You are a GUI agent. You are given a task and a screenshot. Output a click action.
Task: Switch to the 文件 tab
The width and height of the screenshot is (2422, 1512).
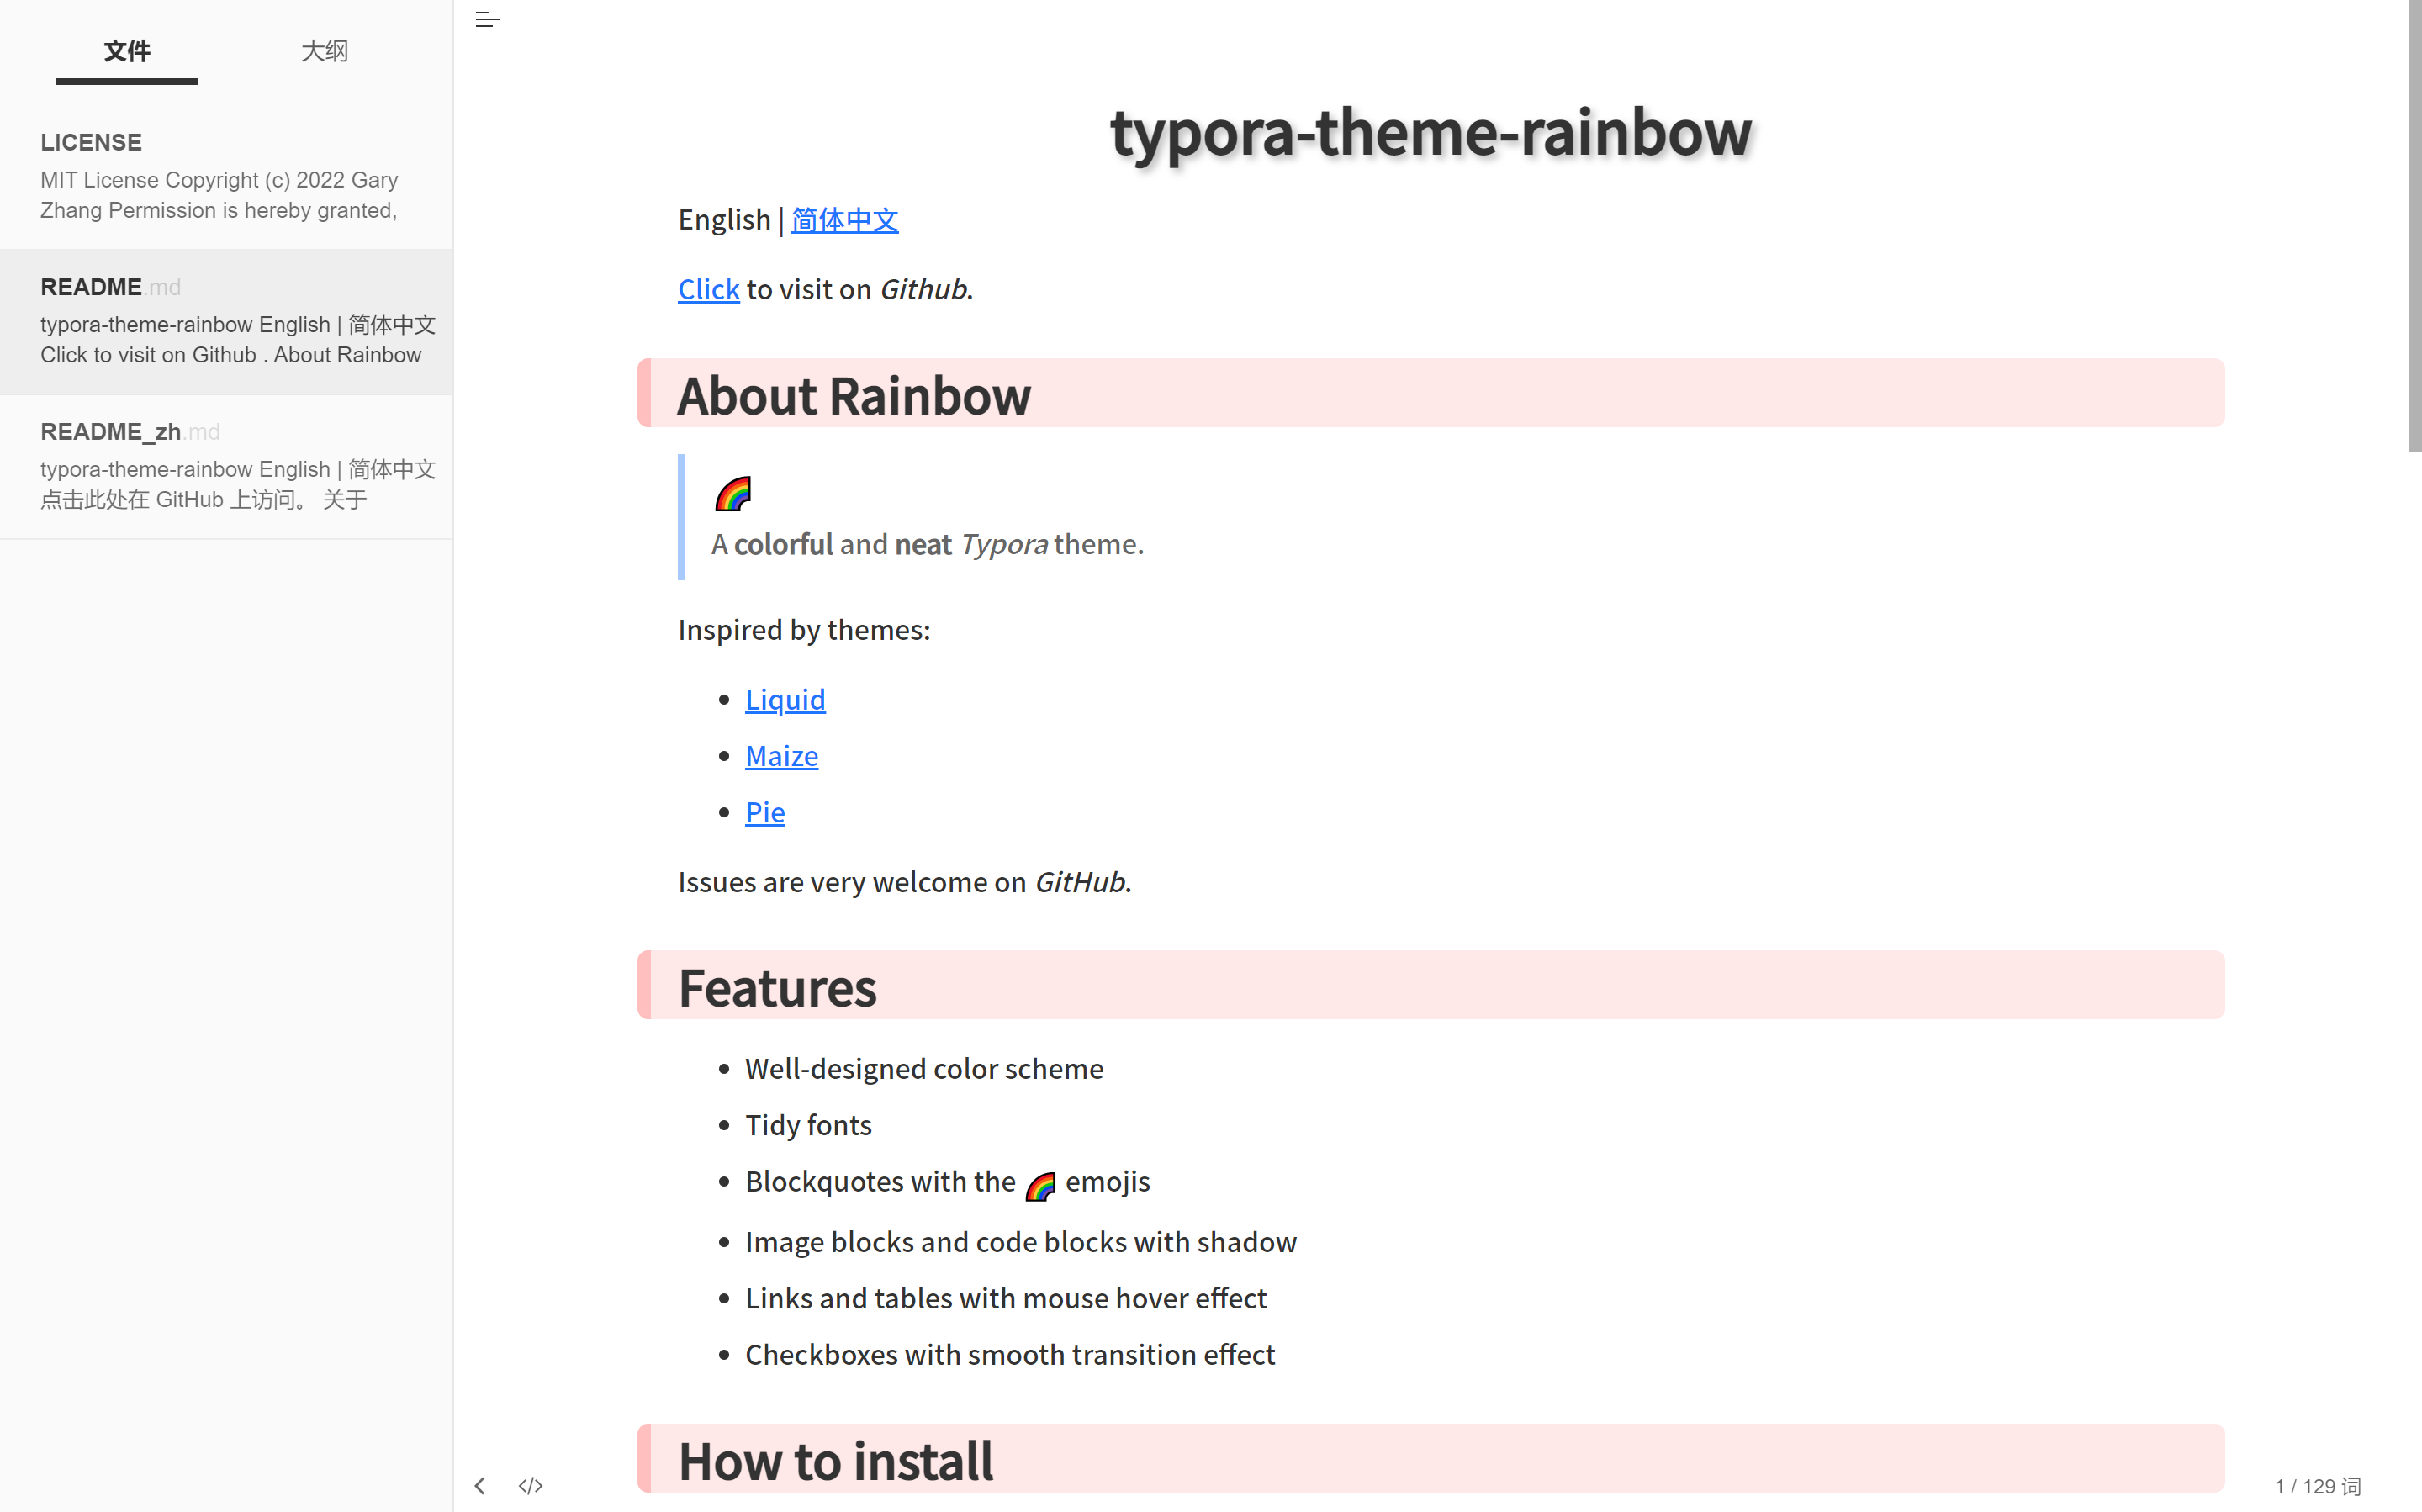pos(127,52)
